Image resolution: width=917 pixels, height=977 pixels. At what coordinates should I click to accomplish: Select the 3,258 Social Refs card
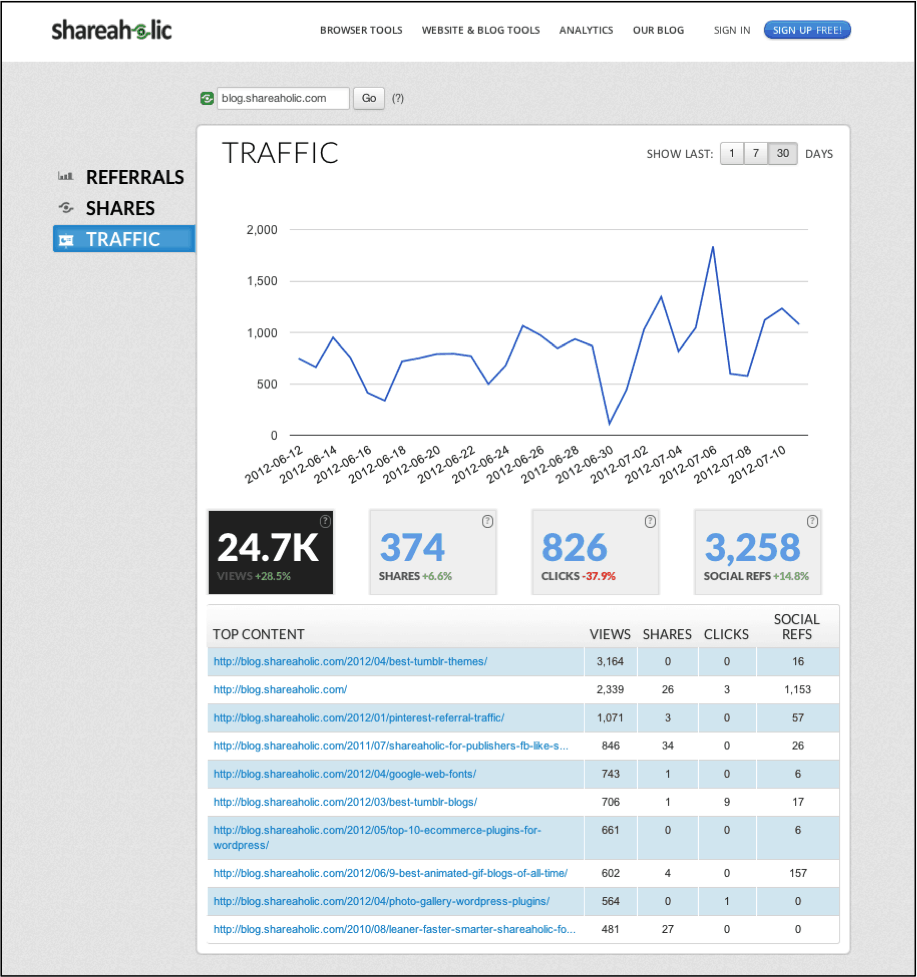coord(758,552)
